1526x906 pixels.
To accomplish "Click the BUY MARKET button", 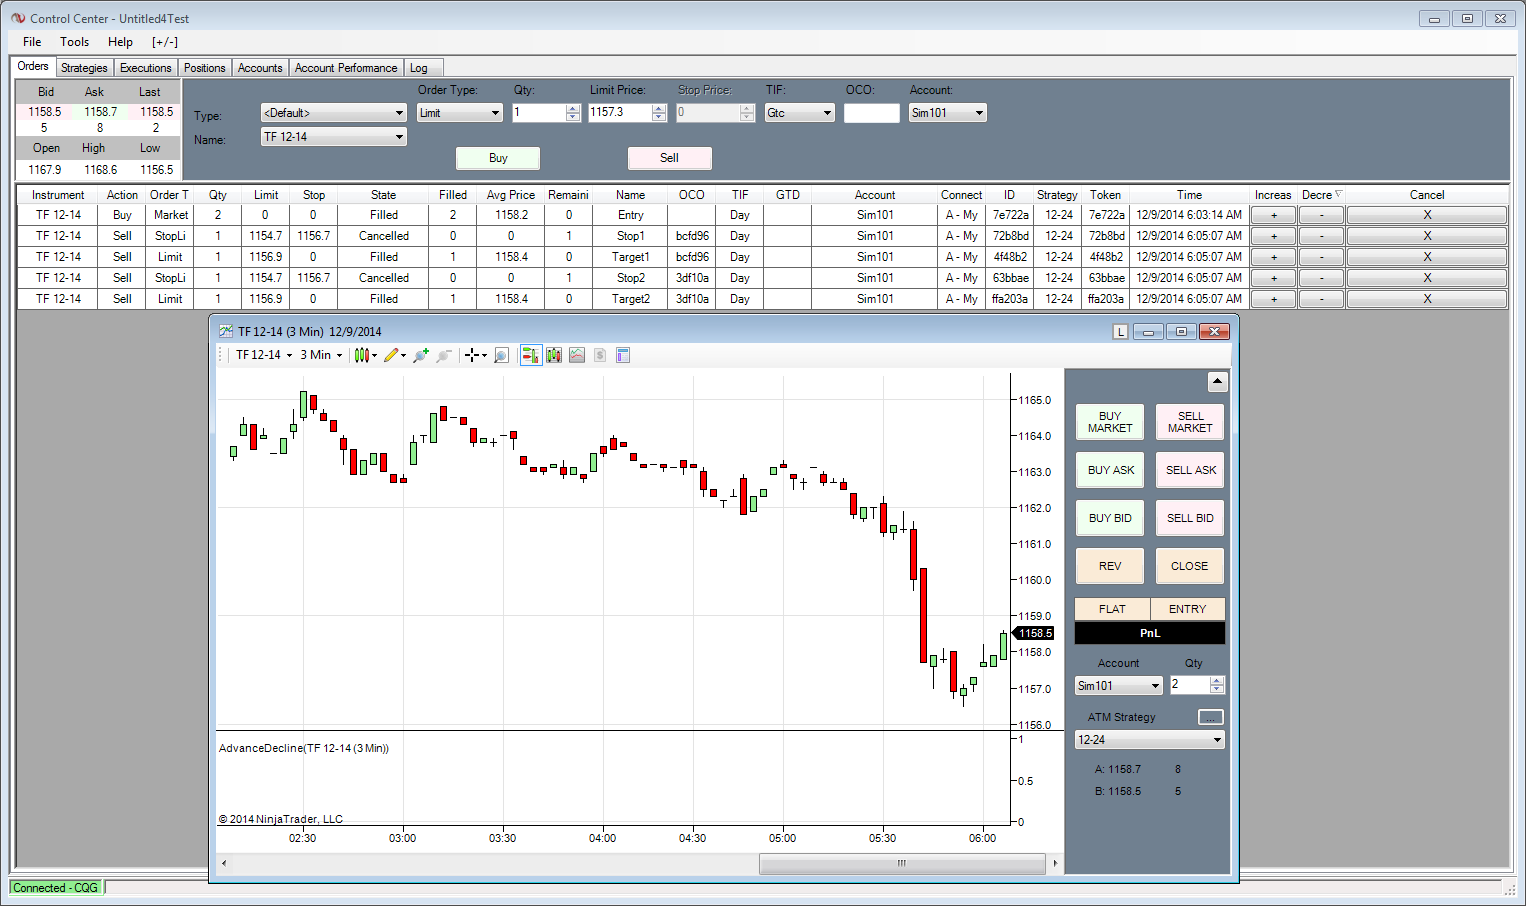I will [1110, 422].
